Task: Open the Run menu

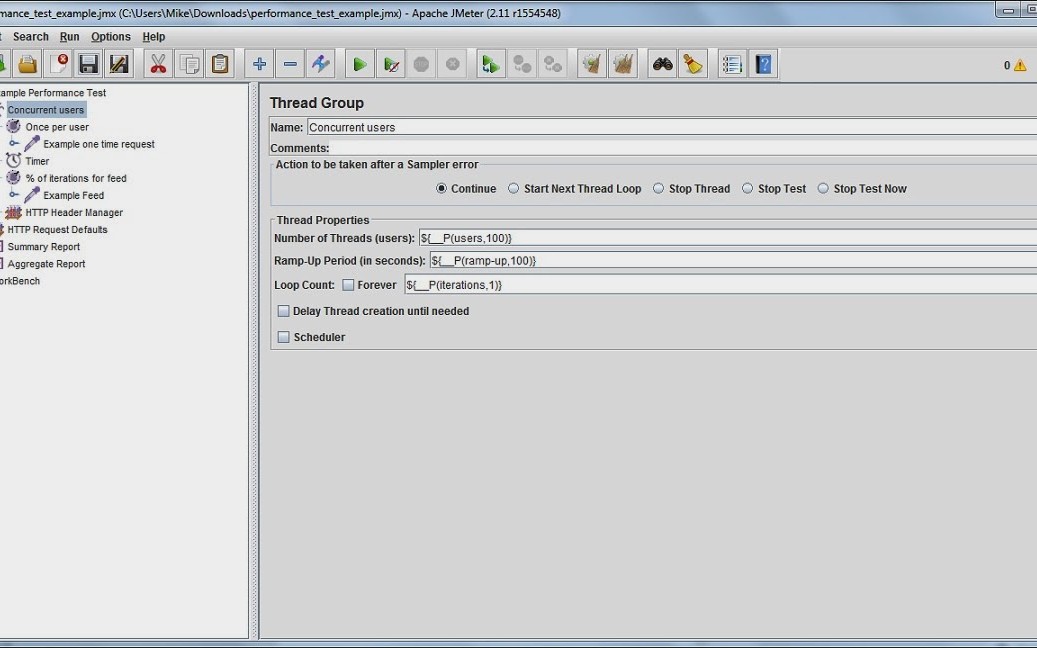Action: coord(69,36)
